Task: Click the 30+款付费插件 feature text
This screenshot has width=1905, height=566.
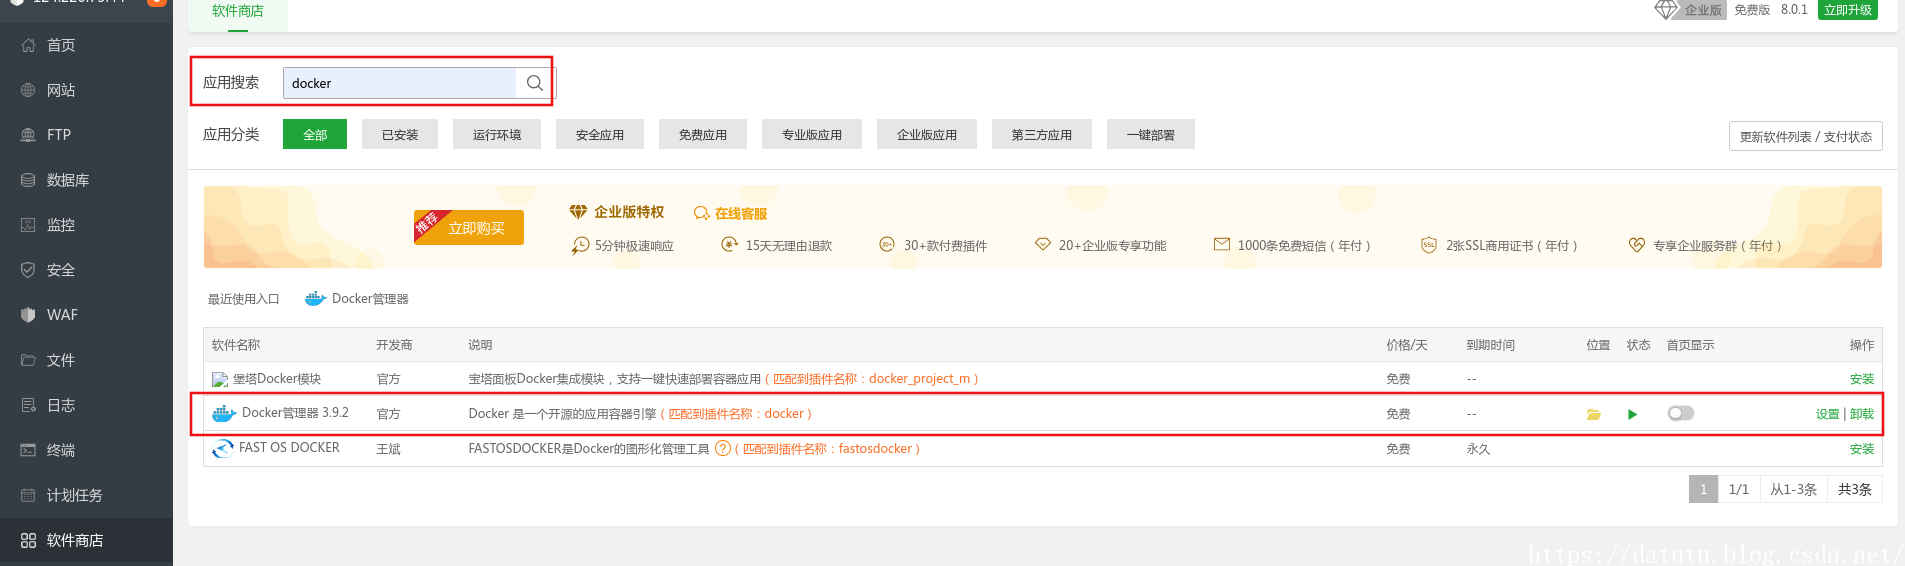Action: [945, 246]
